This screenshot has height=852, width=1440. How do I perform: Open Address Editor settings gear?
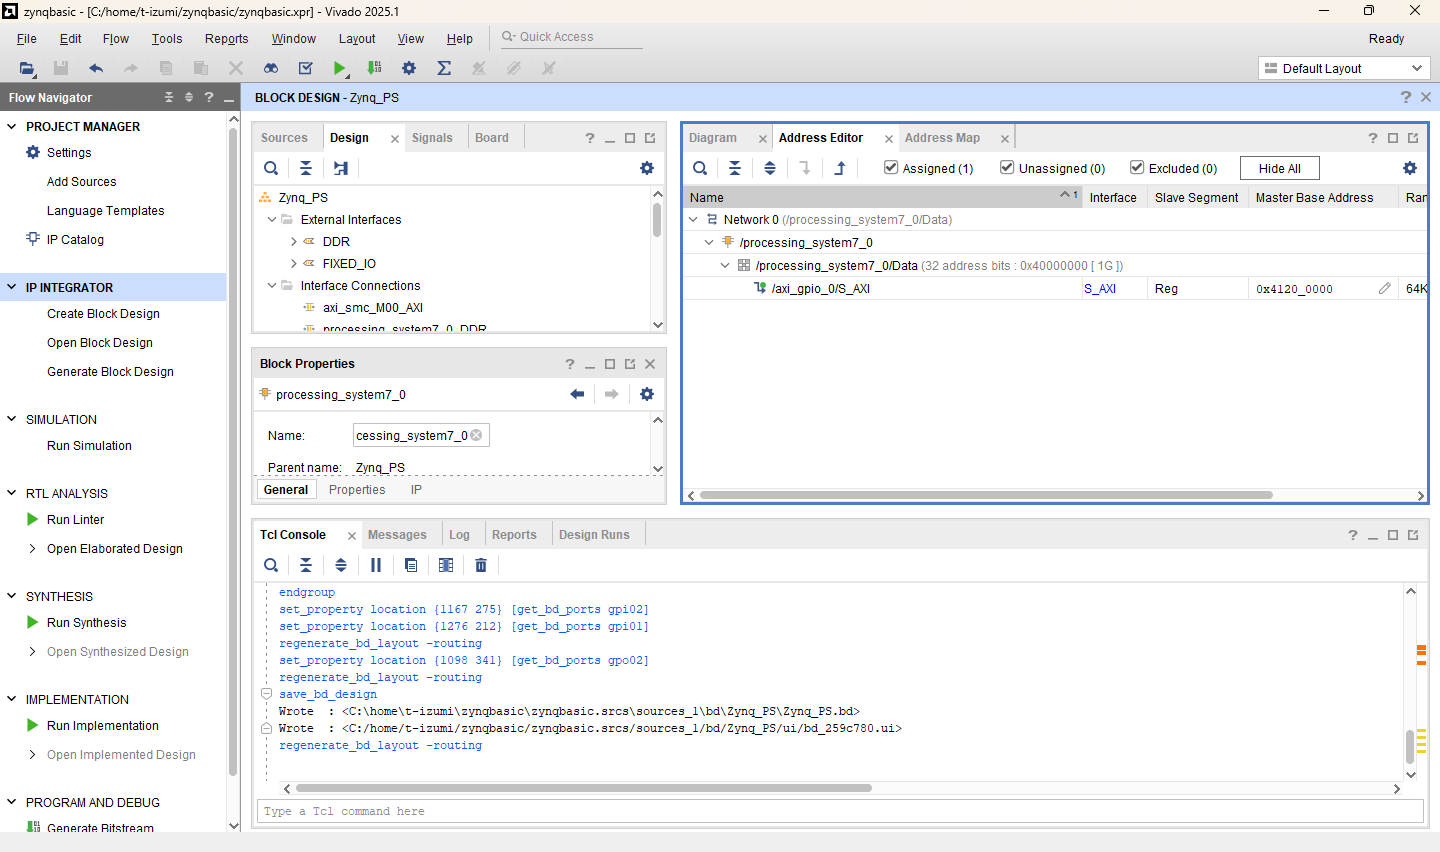[x=1410, y=168]
